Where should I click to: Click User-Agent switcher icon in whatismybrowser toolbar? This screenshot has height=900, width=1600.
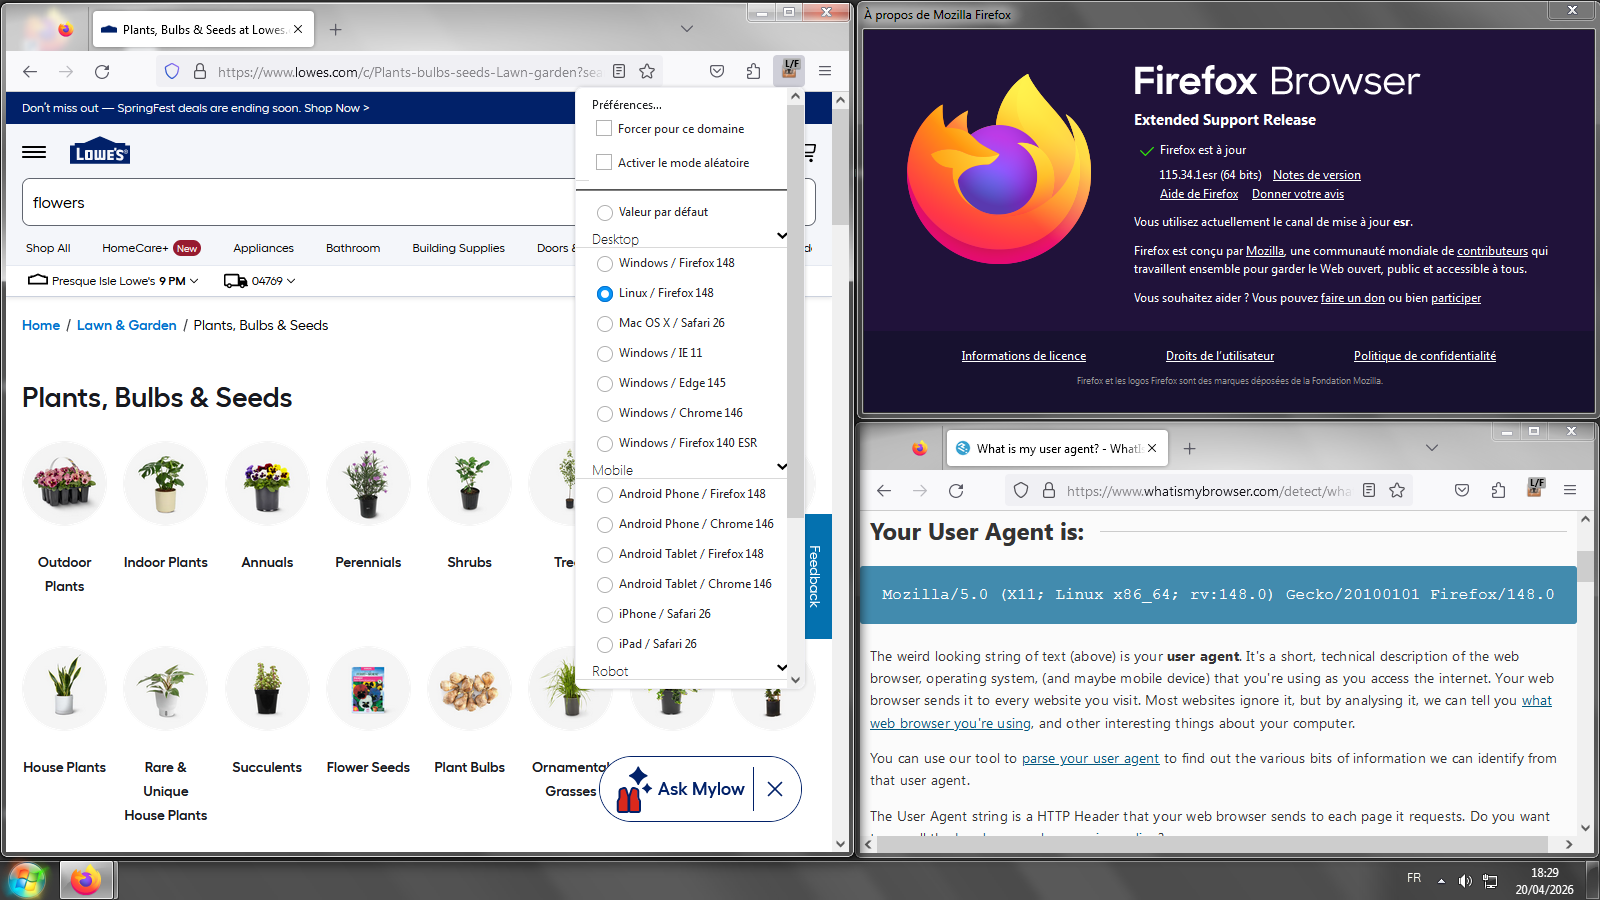coord(1536,489)
